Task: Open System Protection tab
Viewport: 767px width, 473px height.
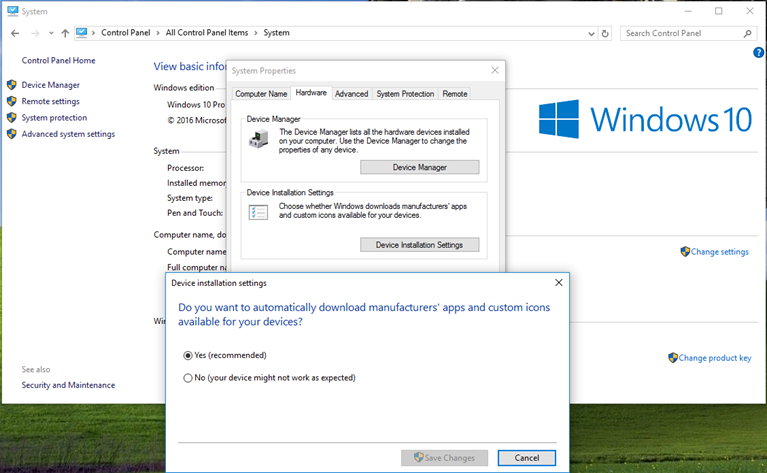Action: click(x=405, y=94)
